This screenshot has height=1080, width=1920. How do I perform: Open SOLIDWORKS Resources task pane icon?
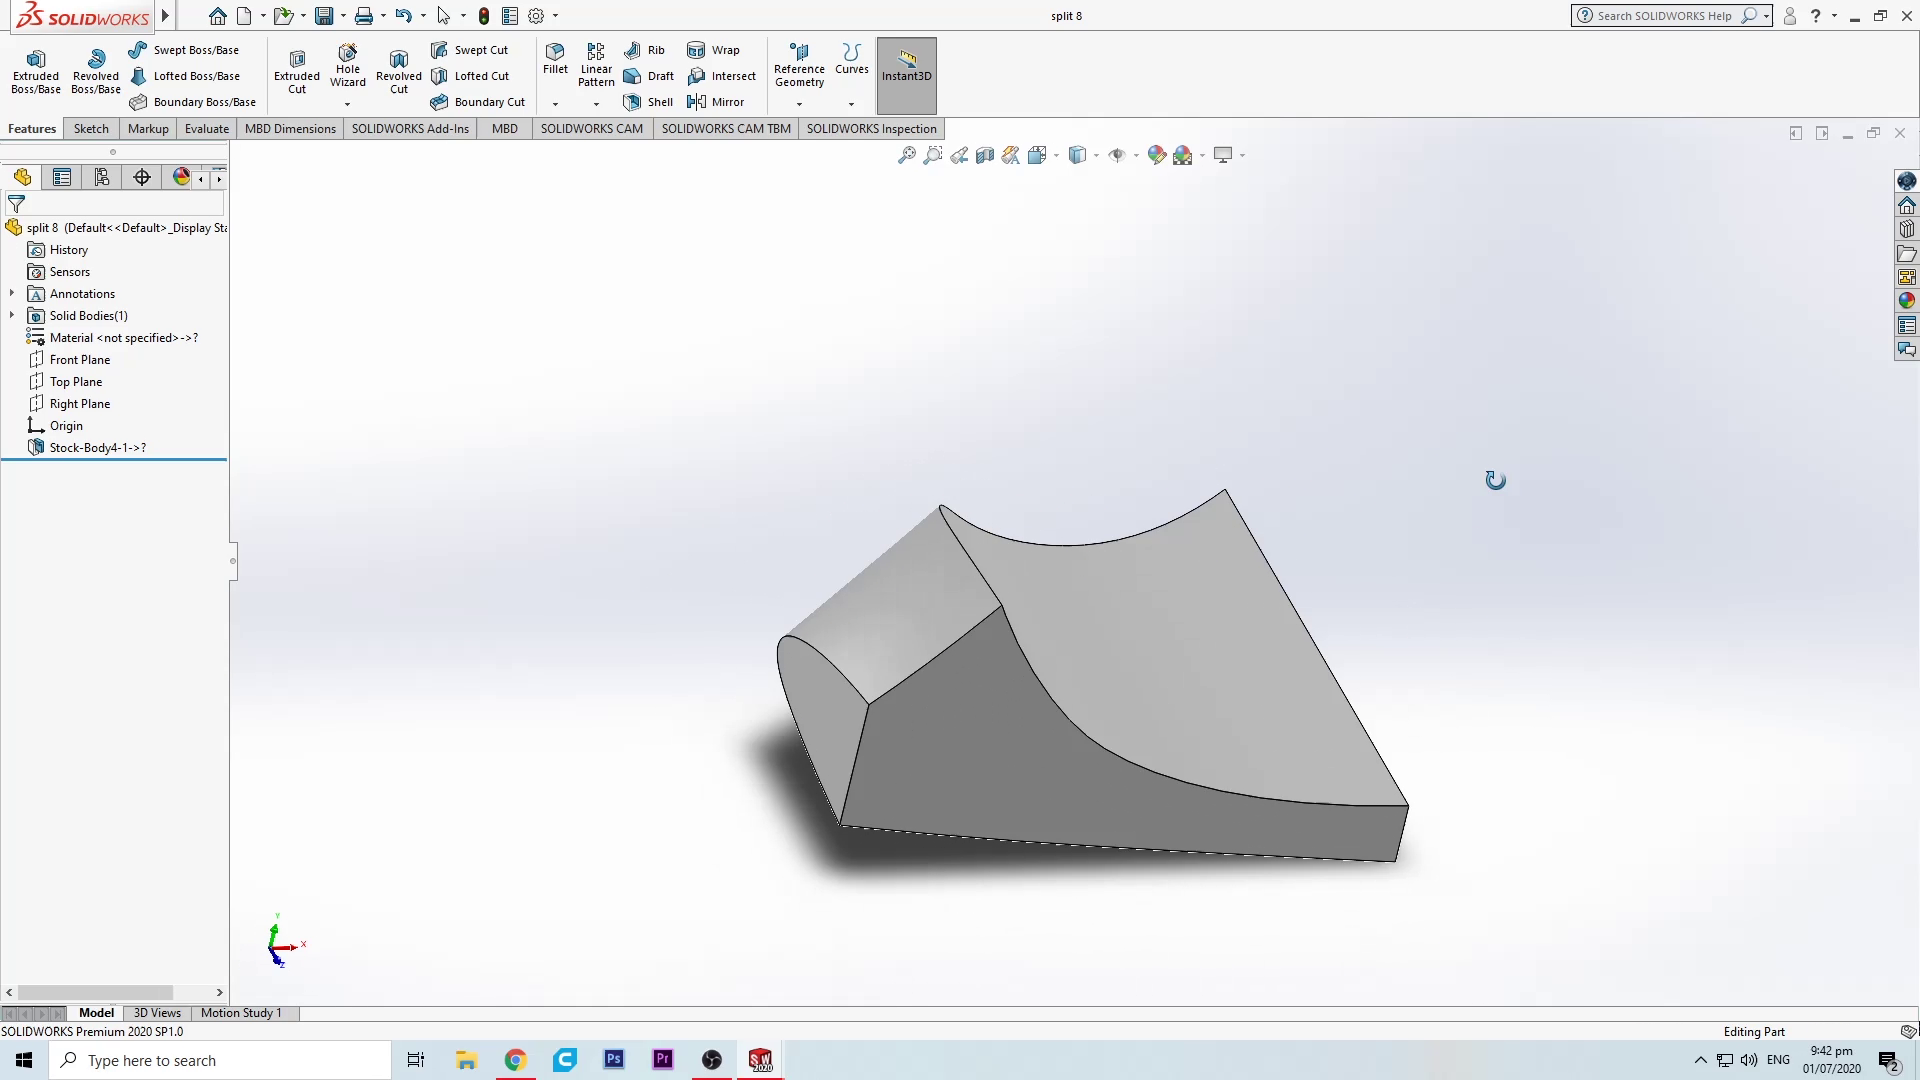(1907, 205)
